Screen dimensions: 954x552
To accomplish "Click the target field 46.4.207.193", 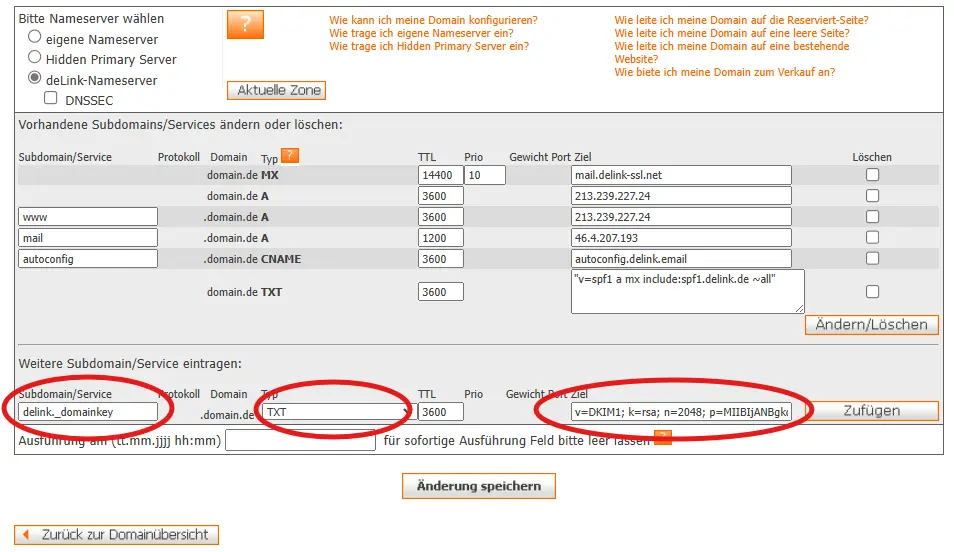I will (681, 238).
